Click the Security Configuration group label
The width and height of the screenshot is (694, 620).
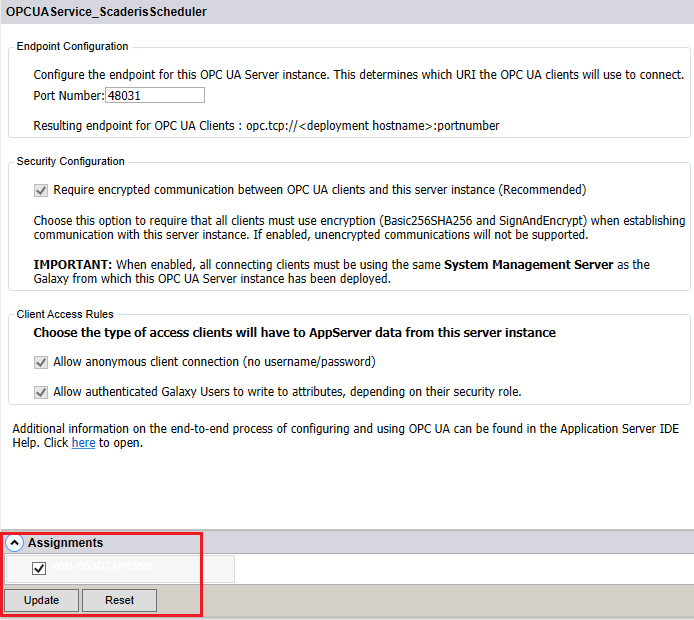[x=71, y=161]
